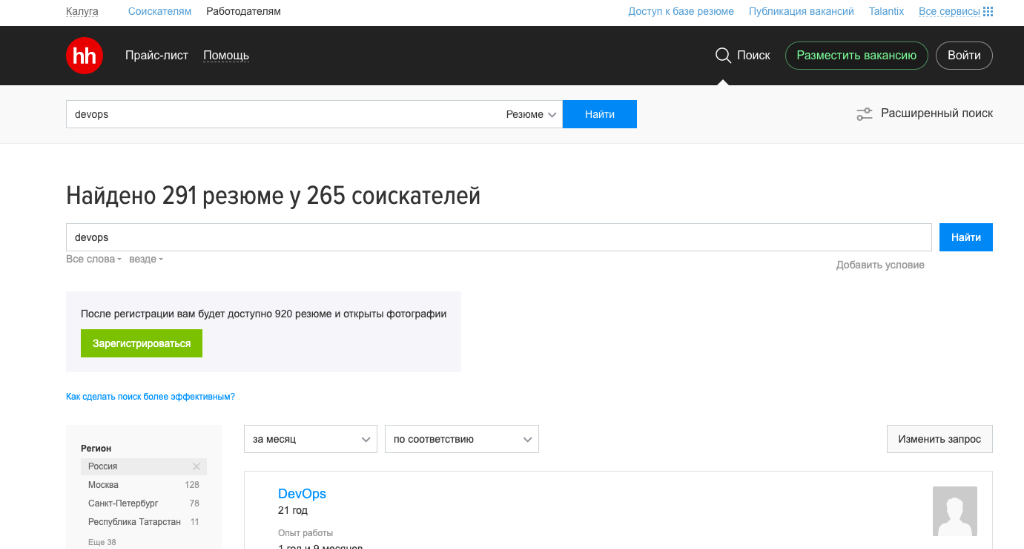
Task: Click the advanced search sliders icon
Action: (x=865, y=114)
